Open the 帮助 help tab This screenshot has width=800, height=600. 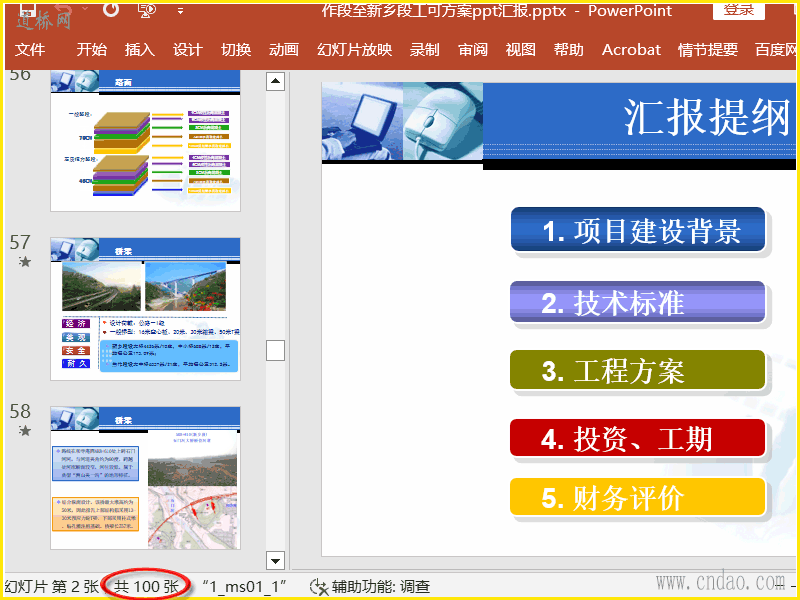(x=569, y=49)
